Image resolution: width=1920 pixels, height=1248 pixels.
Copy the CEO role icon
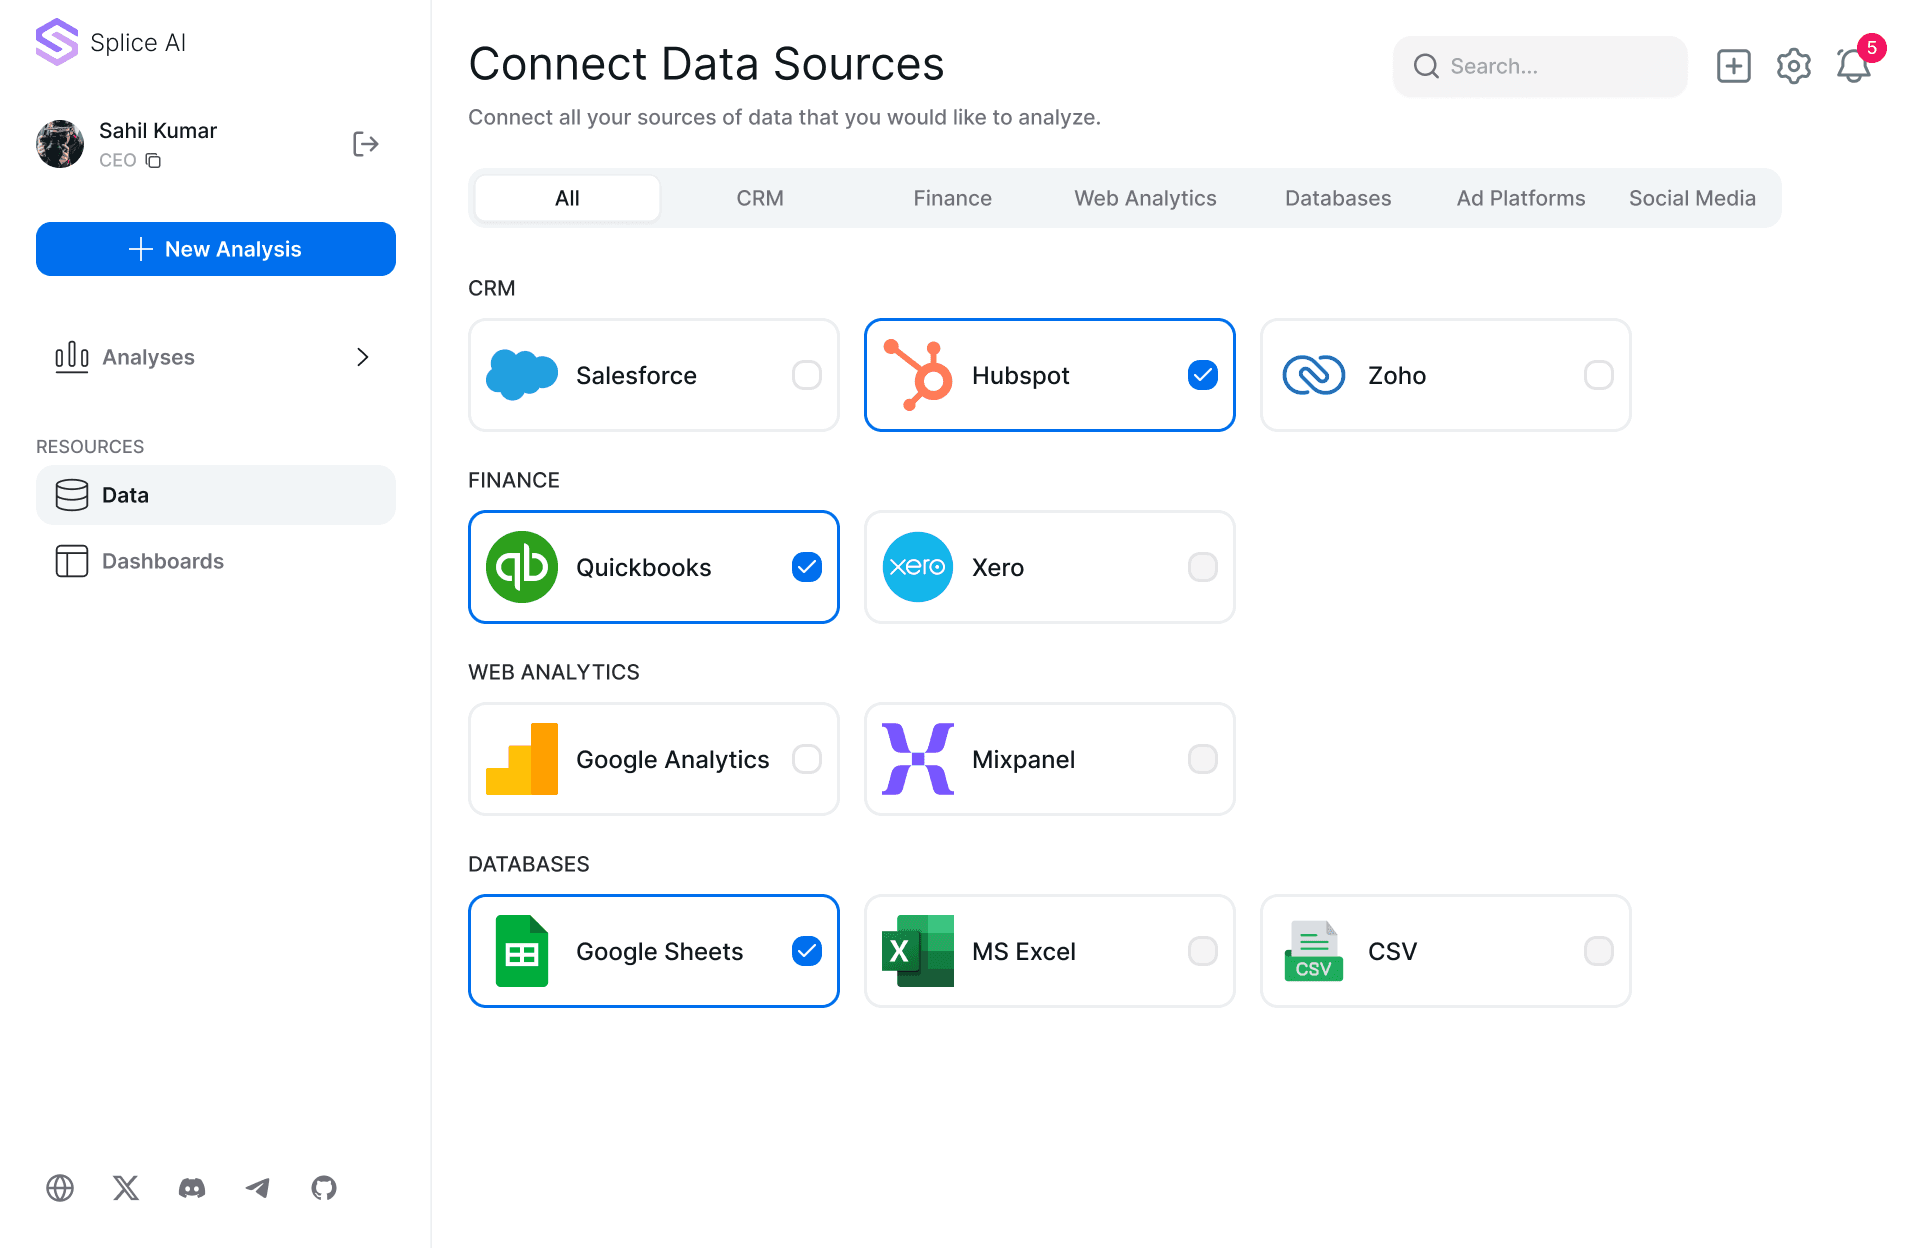pos(153,160)
